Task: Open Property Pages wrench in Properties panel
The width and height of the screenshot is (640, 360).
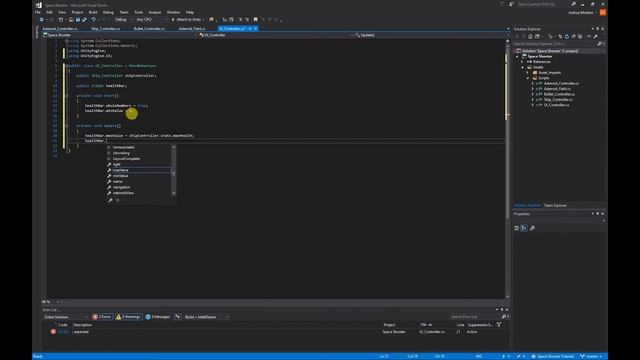Action: [x=532, y=228]
